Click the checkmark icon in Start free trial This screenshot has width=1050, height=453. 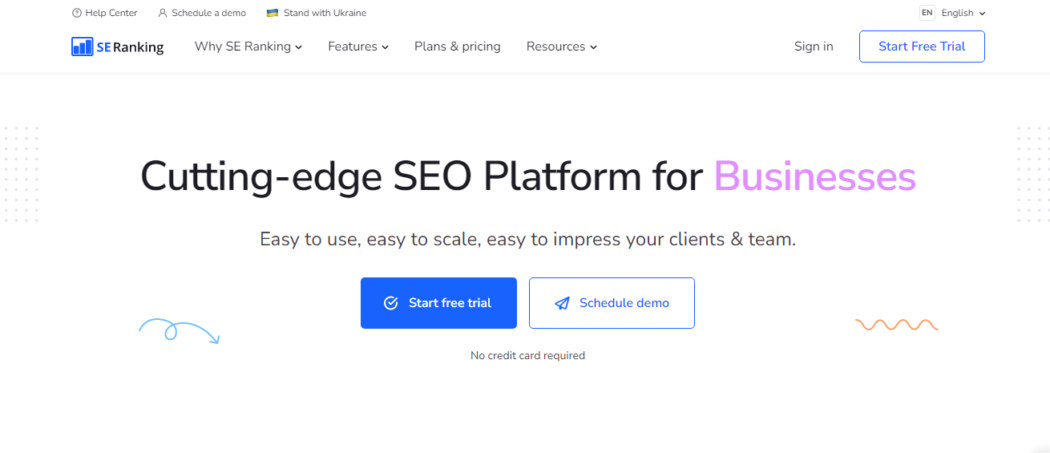tap(391, 303)
